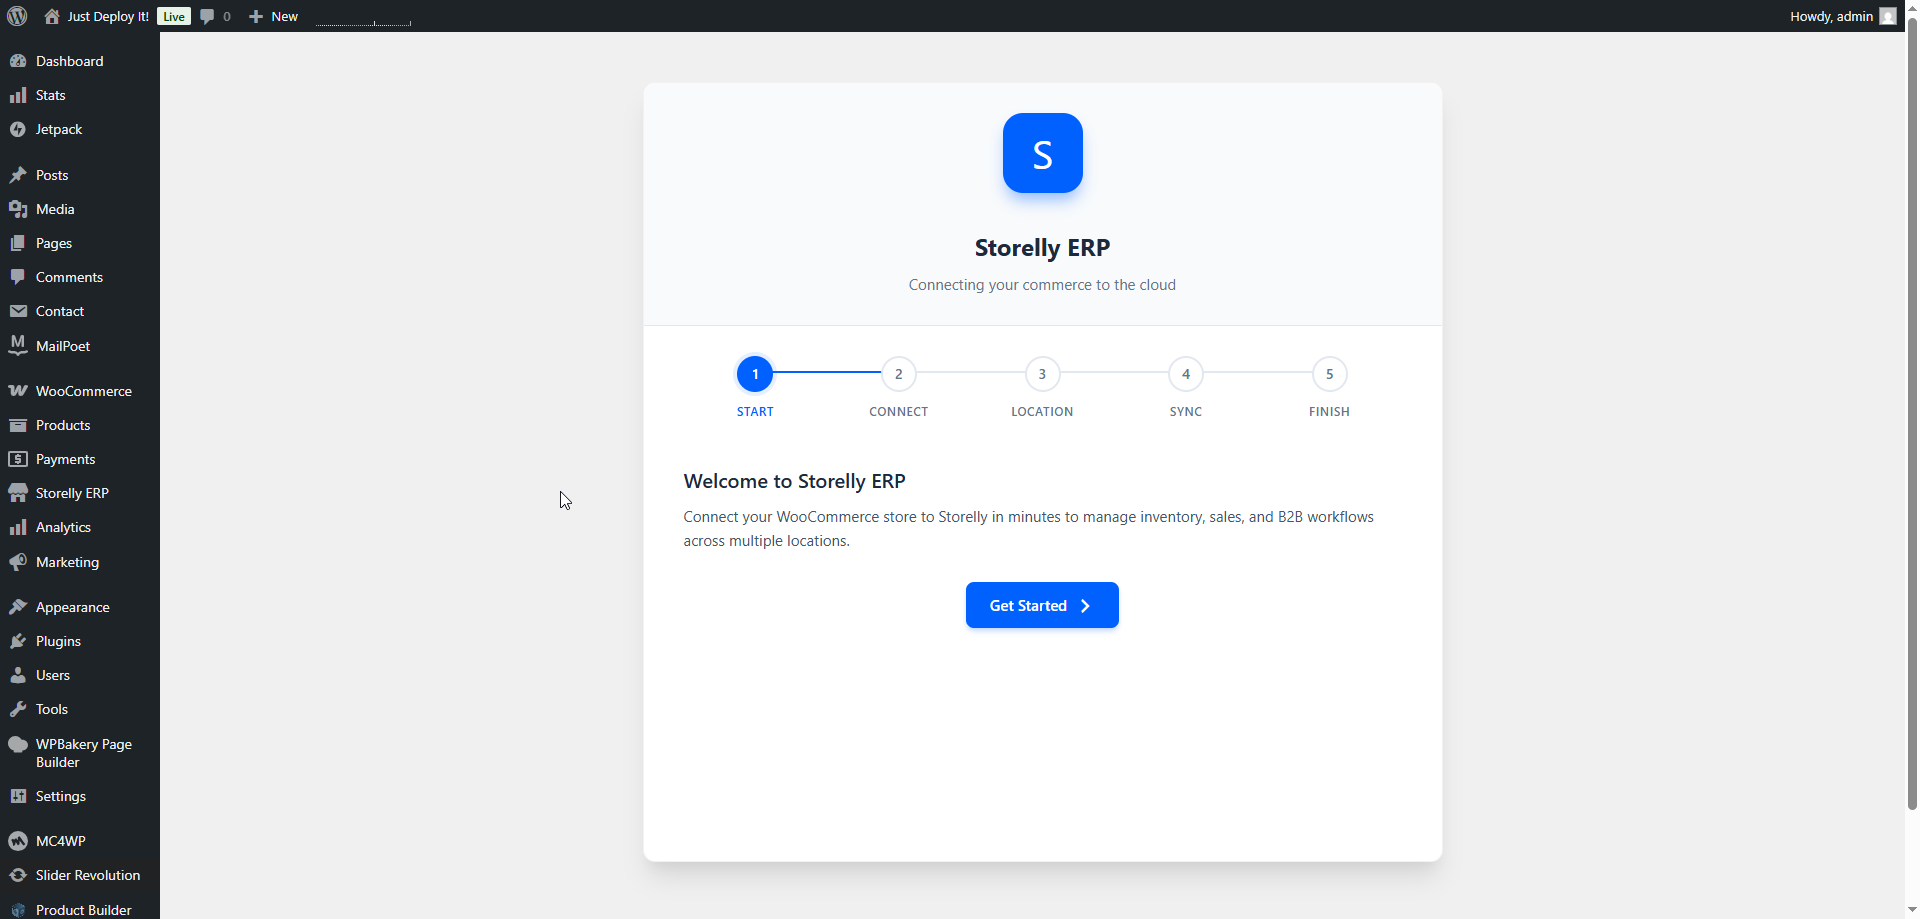1920x919 pixels.
Task: Go to Posts in the sidebar
Action: tap(80, 175)
